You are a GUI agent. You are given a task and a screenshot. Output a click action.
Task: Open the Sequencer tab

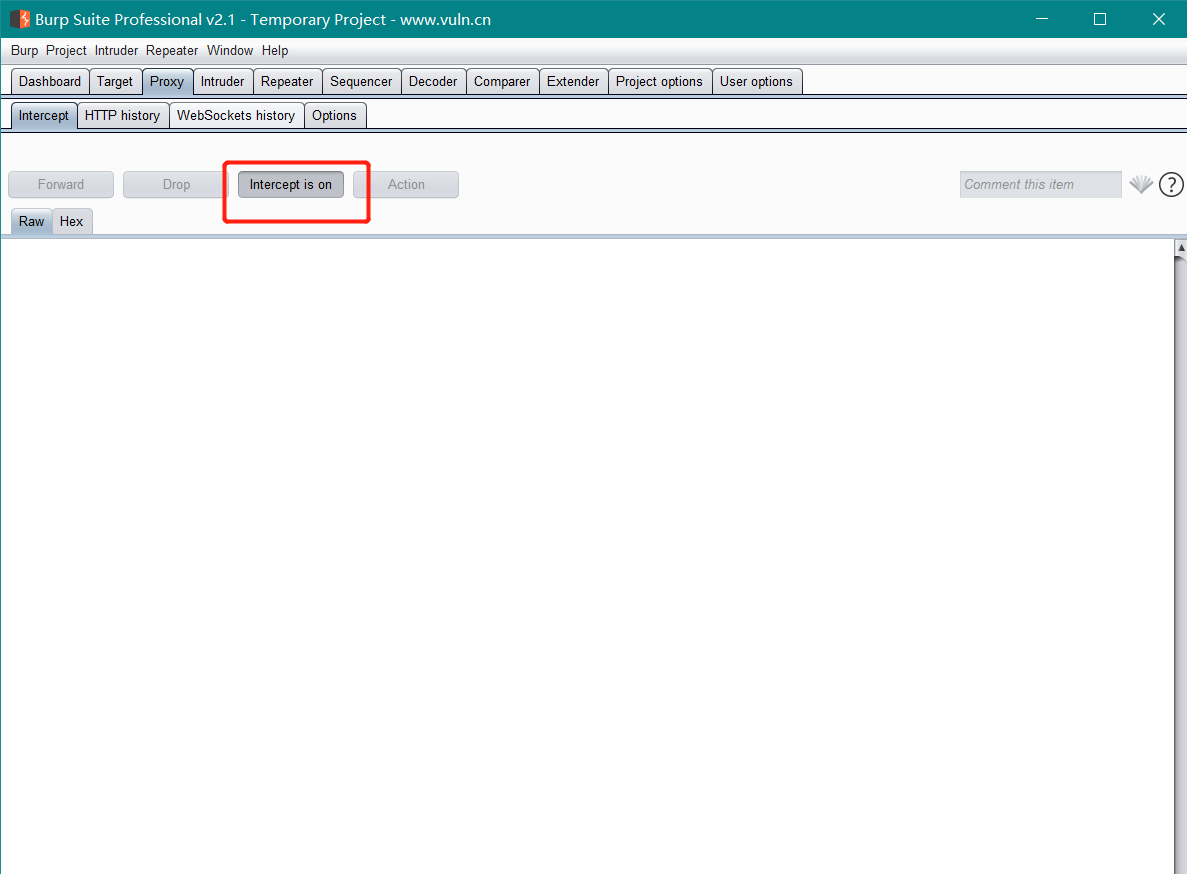click(361, 82)
